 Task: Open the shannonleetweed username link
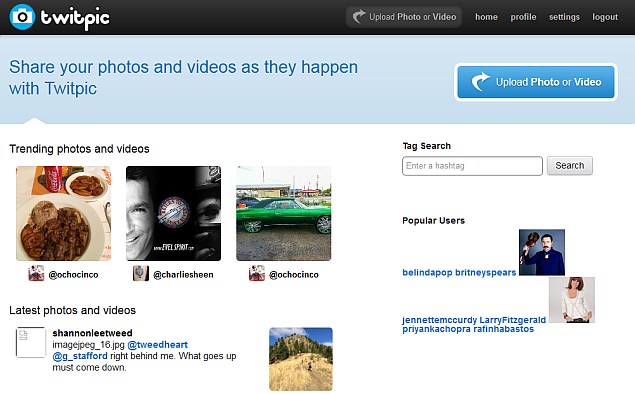click(92, 333)
